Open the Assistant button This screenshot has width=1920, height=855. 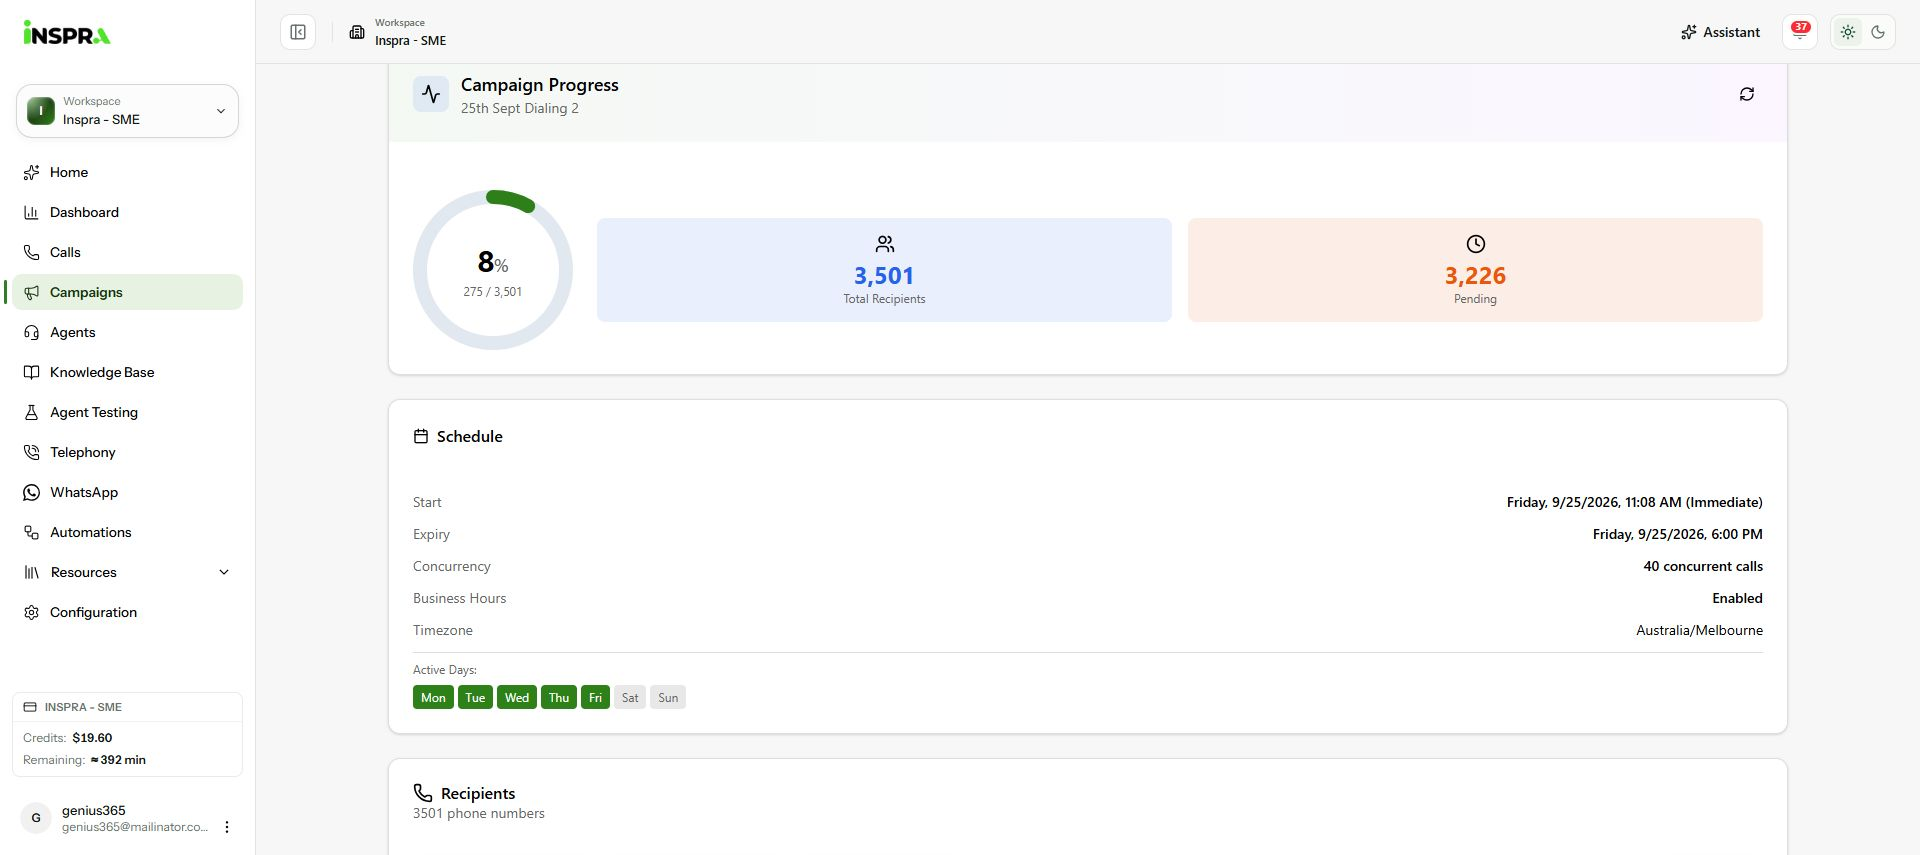point(1720,32)
